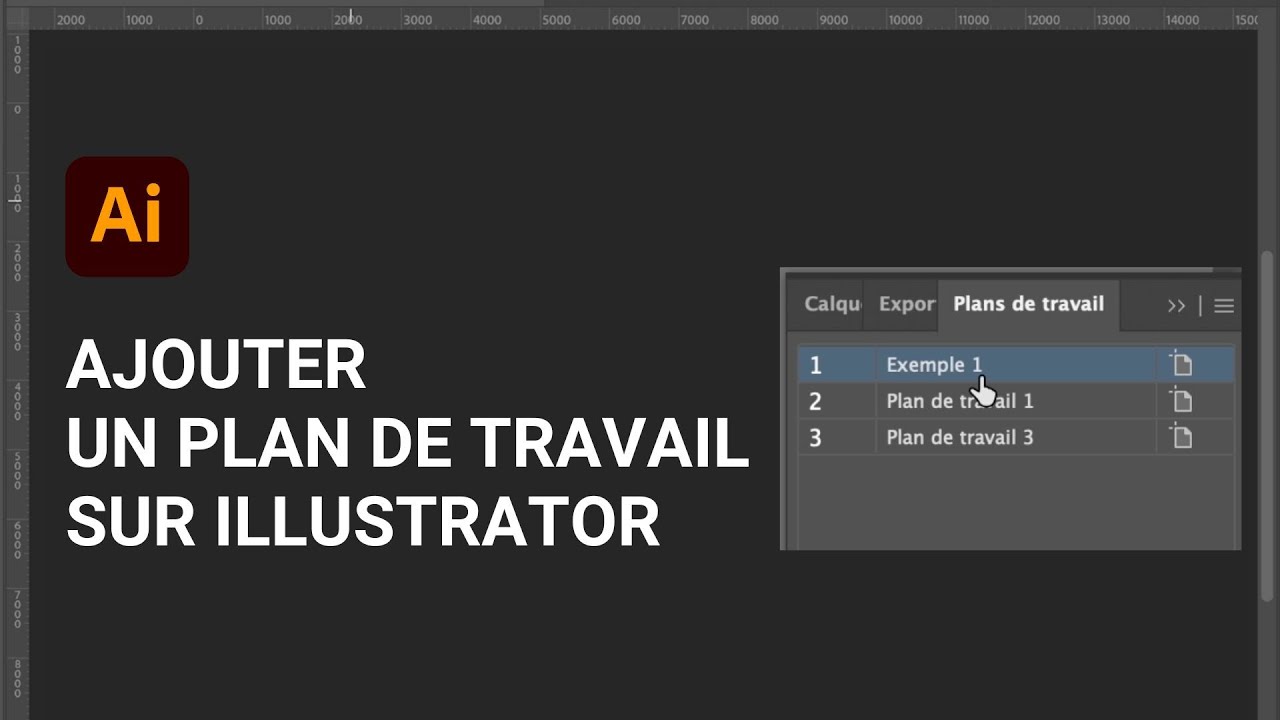This screenshot has width=1280, height=720.
Task: Expand hidden panel tabs with double chevron
Action: pos(1176,306)
